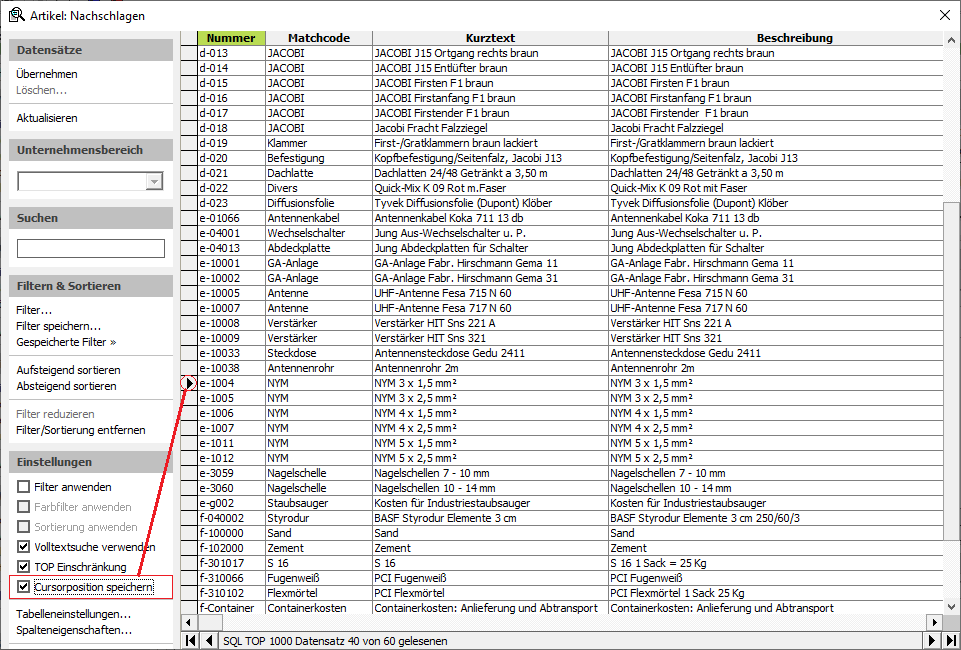Go to the first record navigation arrow
This screenshot has width=961, height=650.
tap(191, 641)
